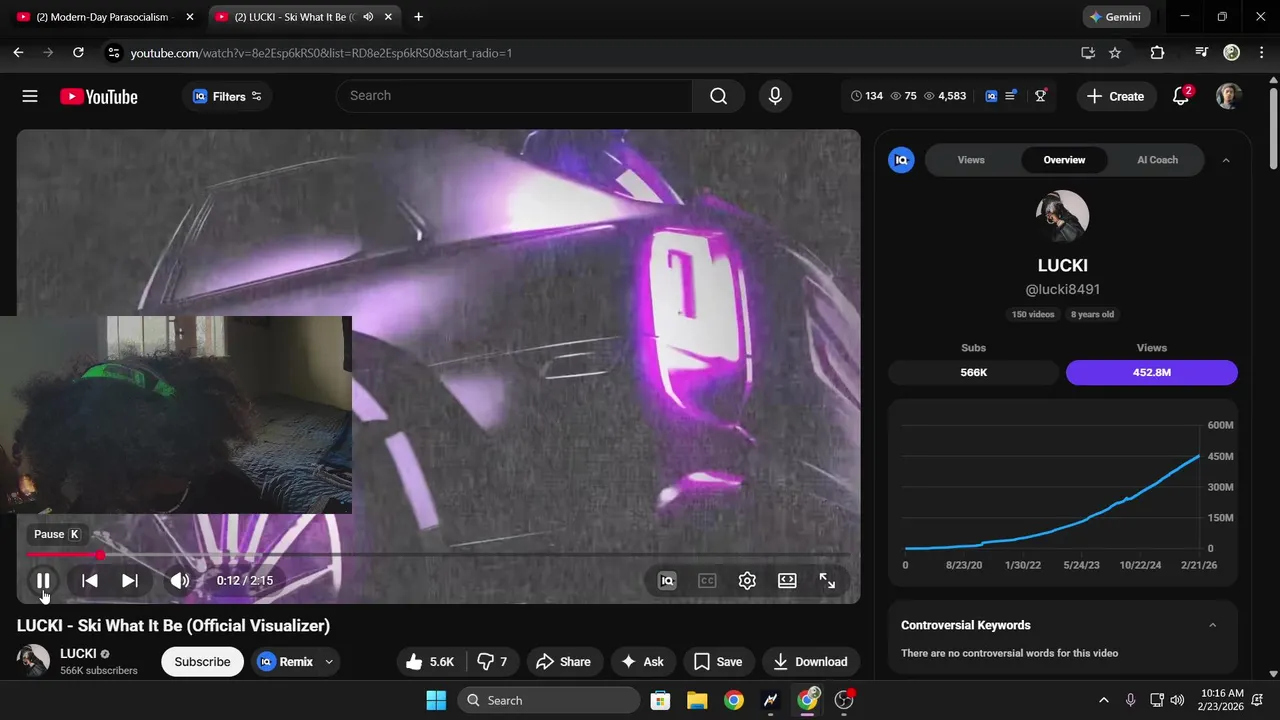Collapse the Controversial Keywords section

[x=1213, y=625]
